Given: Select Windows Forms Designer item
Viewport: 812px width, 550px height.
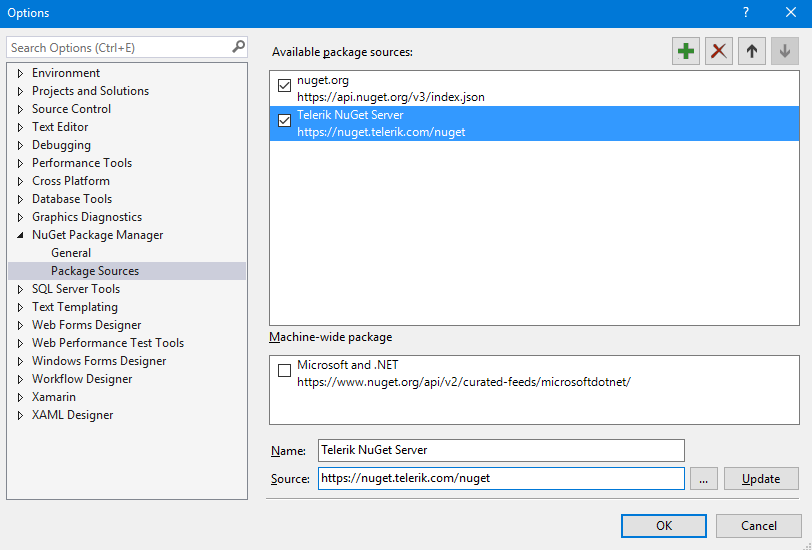Looking at the screenshot, I should point(99,361).
